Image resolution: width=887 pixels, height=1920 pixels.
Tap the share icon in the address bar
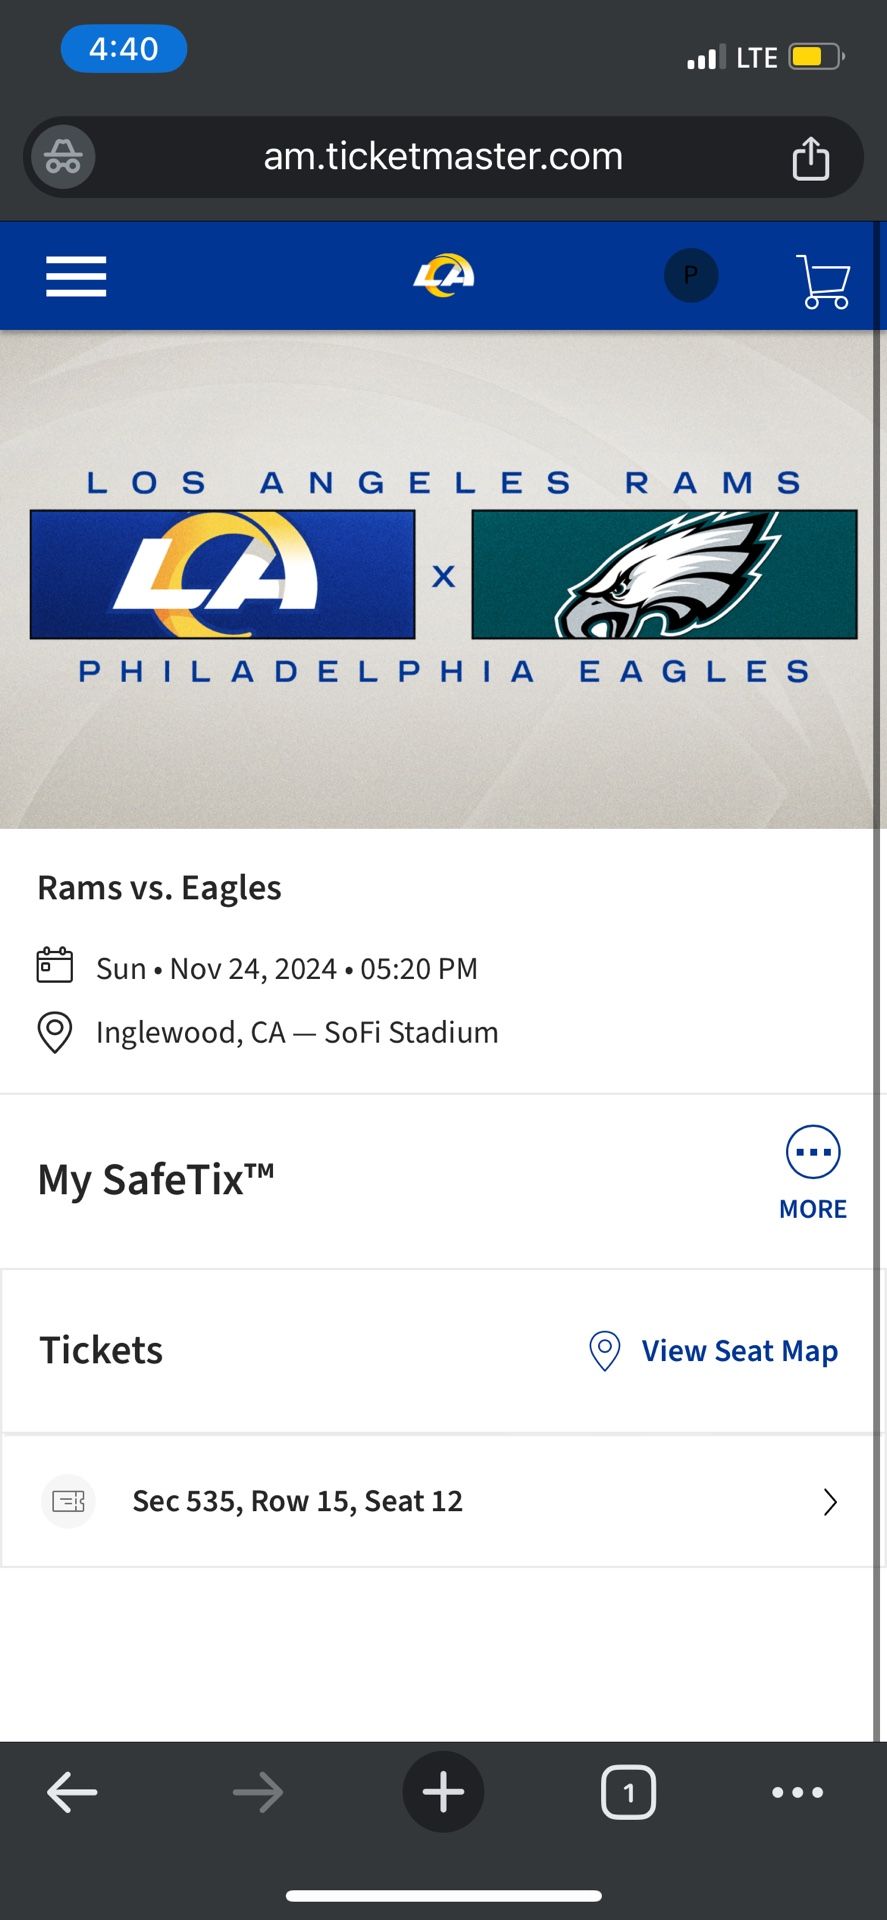click(x=811, y=157)
